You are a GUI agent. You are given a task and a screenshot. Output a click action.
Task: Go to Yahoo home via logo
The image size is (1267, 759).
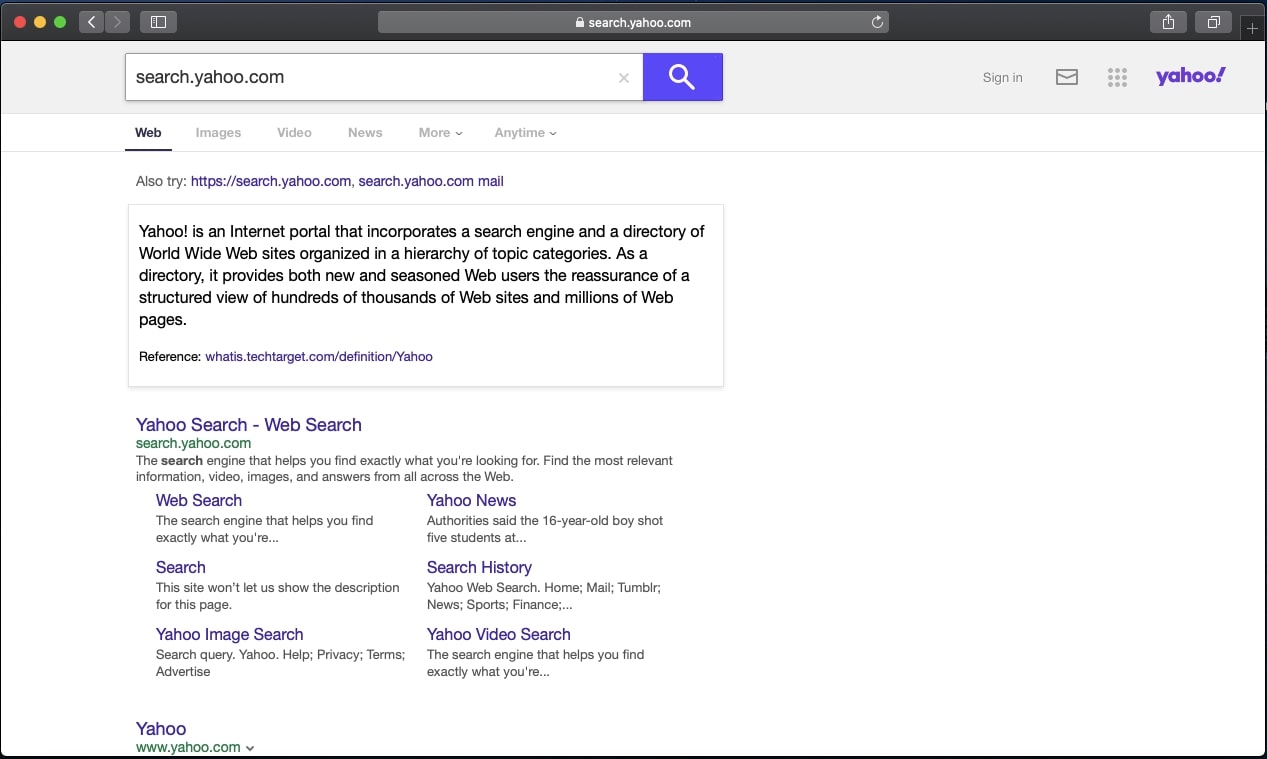(x=1190, y=76)
